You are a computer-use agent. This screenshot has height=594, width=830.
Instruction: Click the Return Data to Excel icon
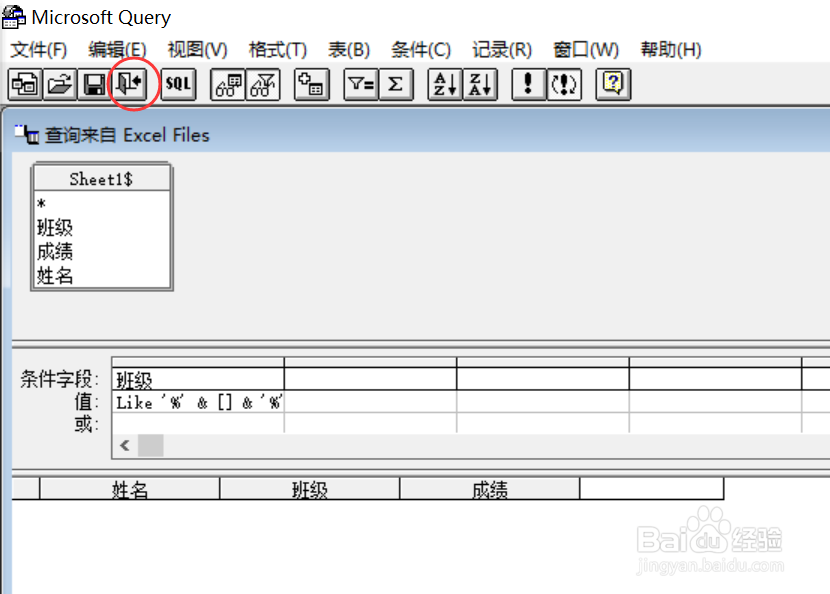(x=130, y=84)
